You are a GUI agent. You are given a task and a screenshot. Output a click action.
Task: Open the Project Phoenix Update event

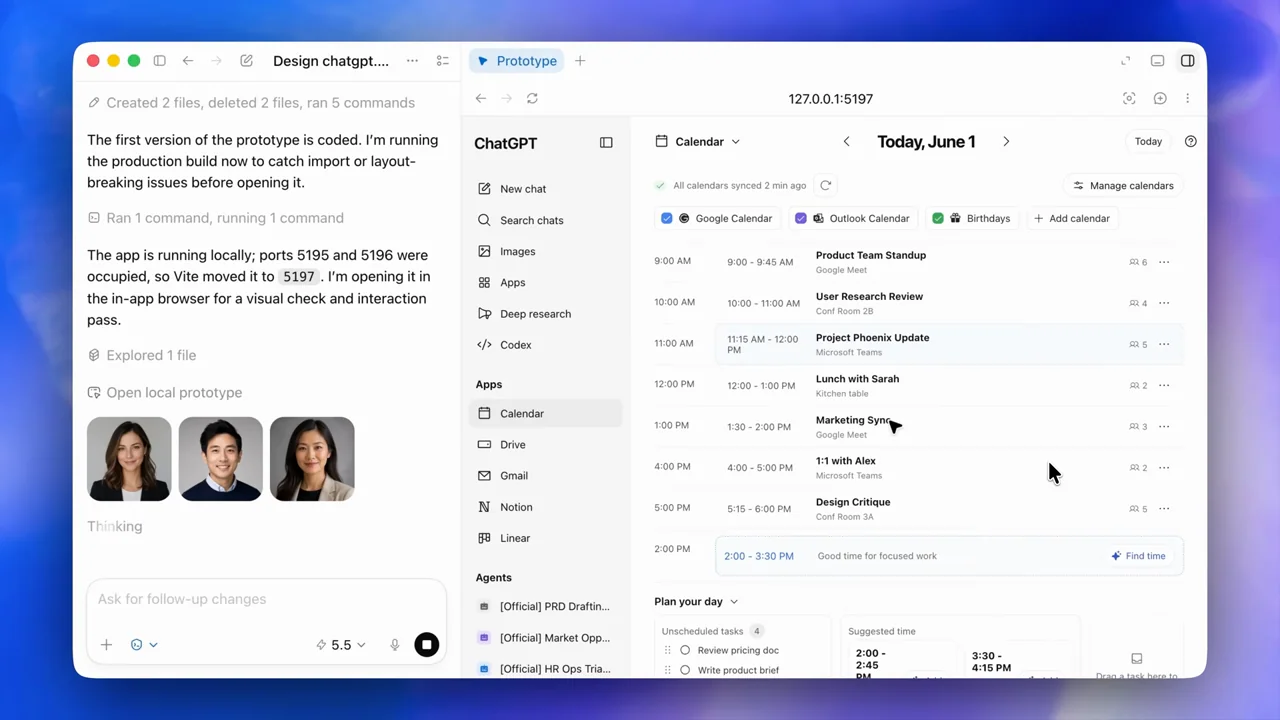click(949, 344)
